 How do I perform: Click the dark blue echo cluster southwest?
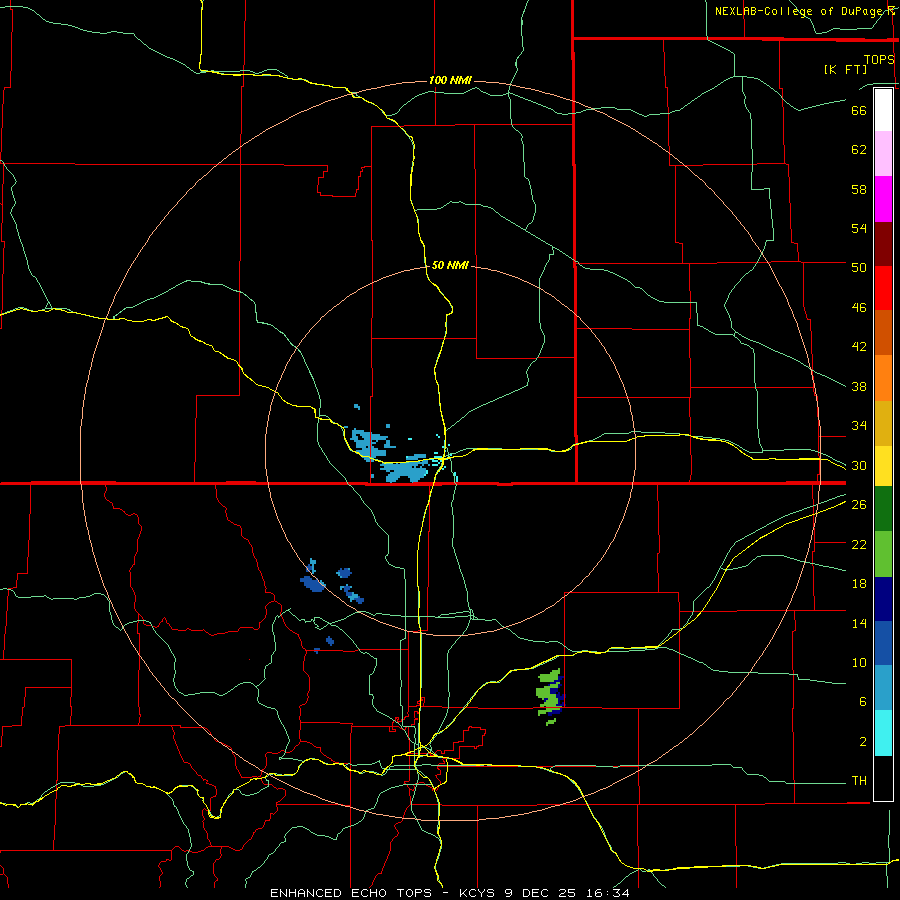(313, 584)
